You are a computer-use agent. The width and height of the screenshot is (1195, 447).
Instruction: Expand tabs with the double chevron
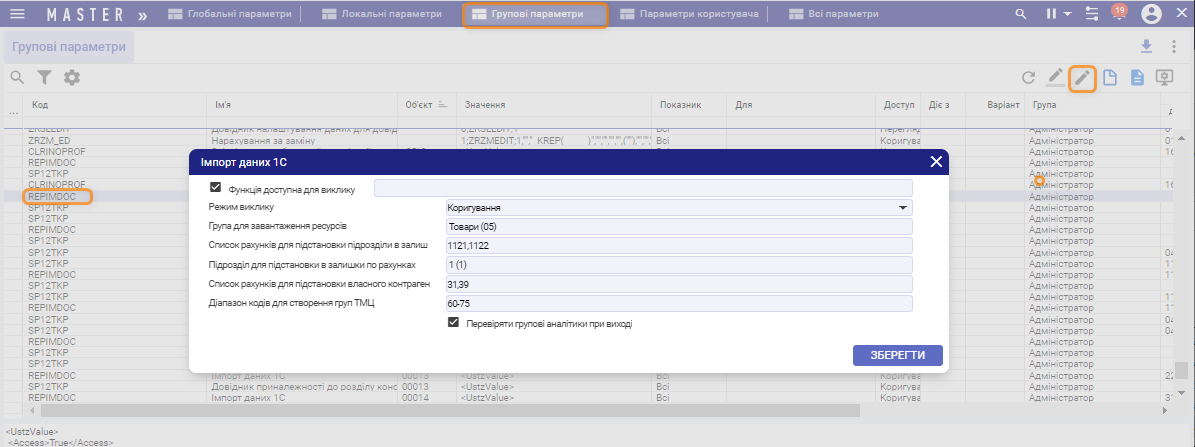pos(142,15)
